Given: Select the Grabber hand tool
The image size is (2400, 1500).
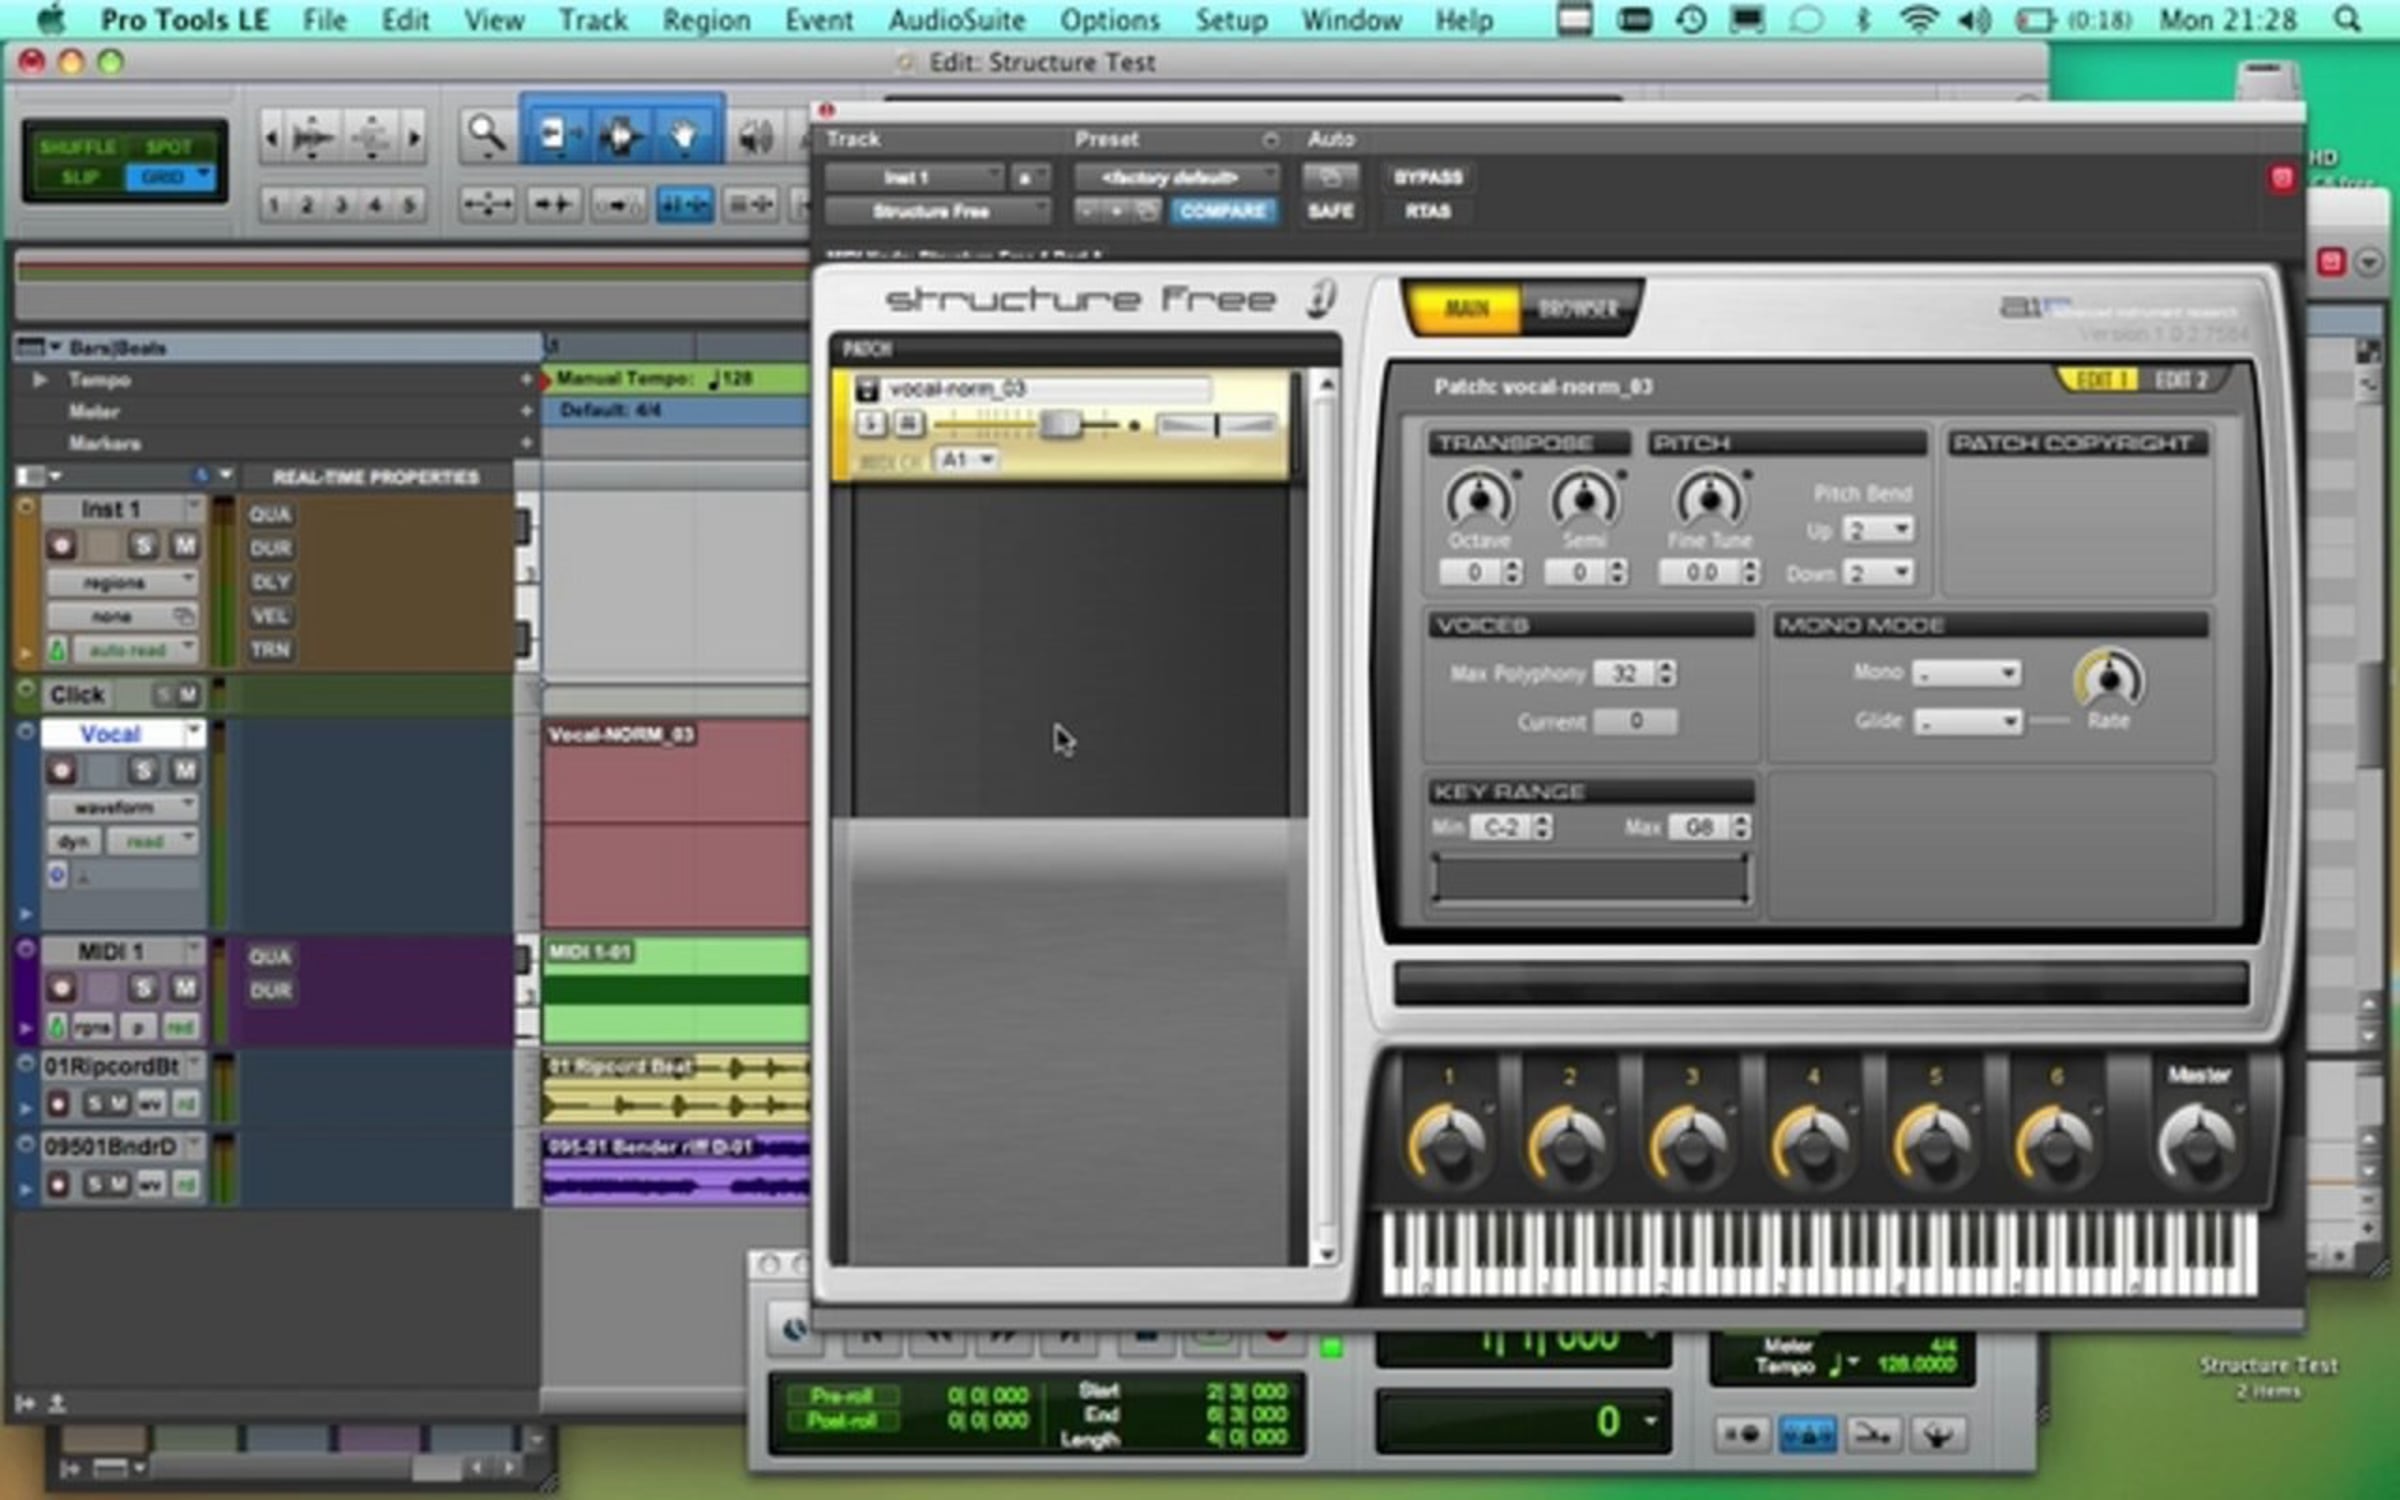Looking at the screenshot, I should pyautogui.click(x=685, y=135).
